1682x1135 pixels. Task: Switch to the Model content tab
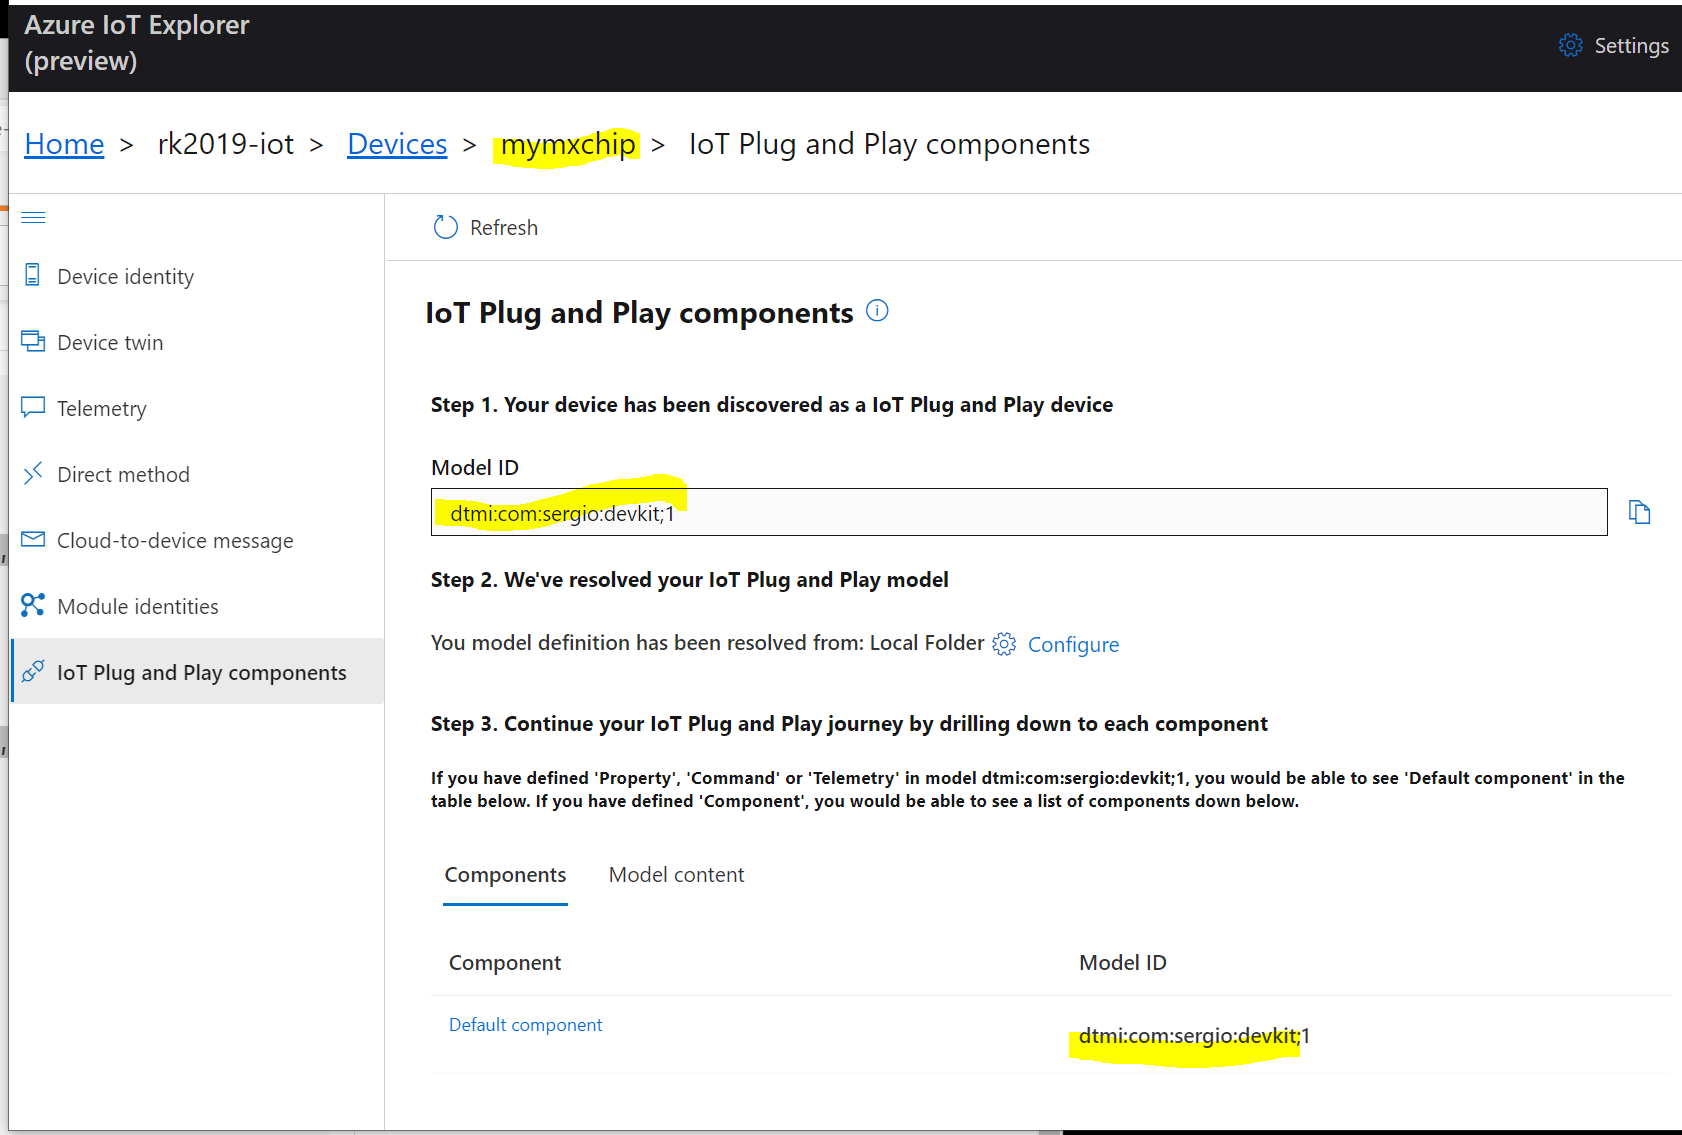point(677,875)
